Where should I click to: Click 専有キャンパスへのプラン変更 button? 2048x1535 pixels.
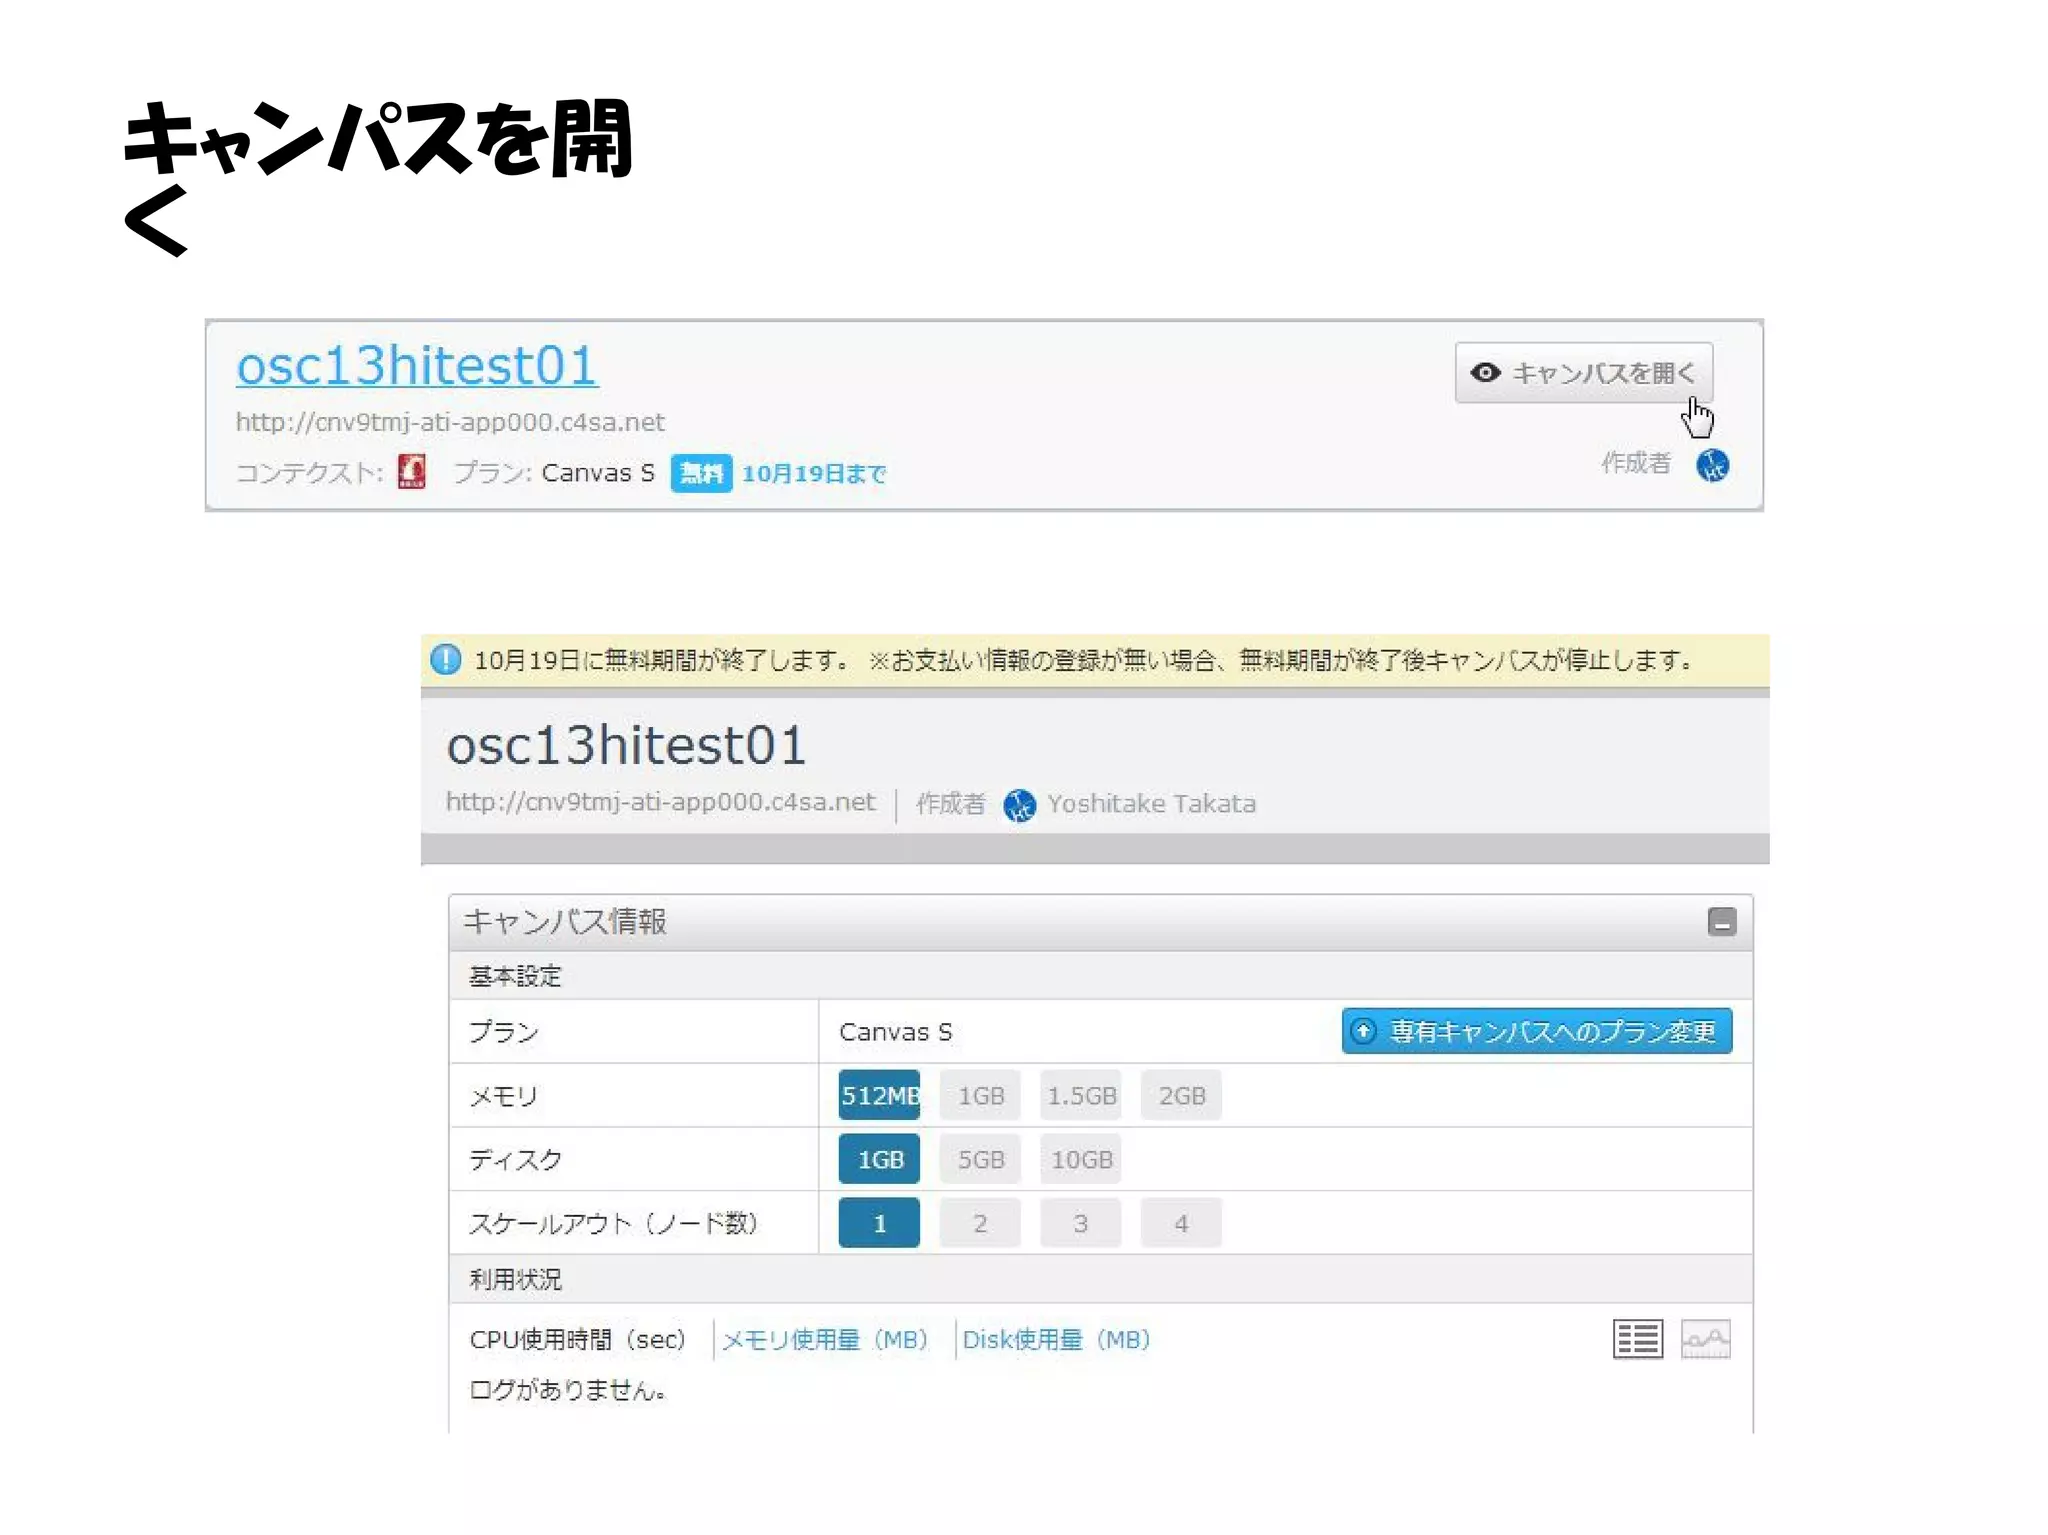tap(1536, 1031)
